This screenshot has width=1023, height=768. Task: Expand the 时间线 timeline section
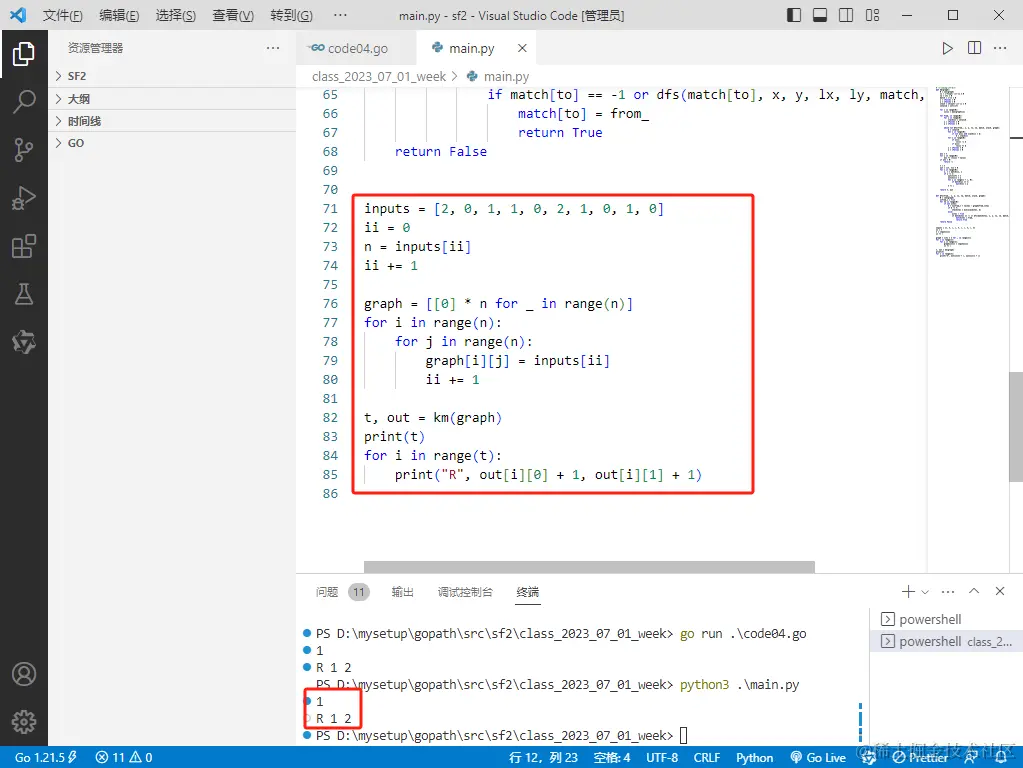click(172, 121)
